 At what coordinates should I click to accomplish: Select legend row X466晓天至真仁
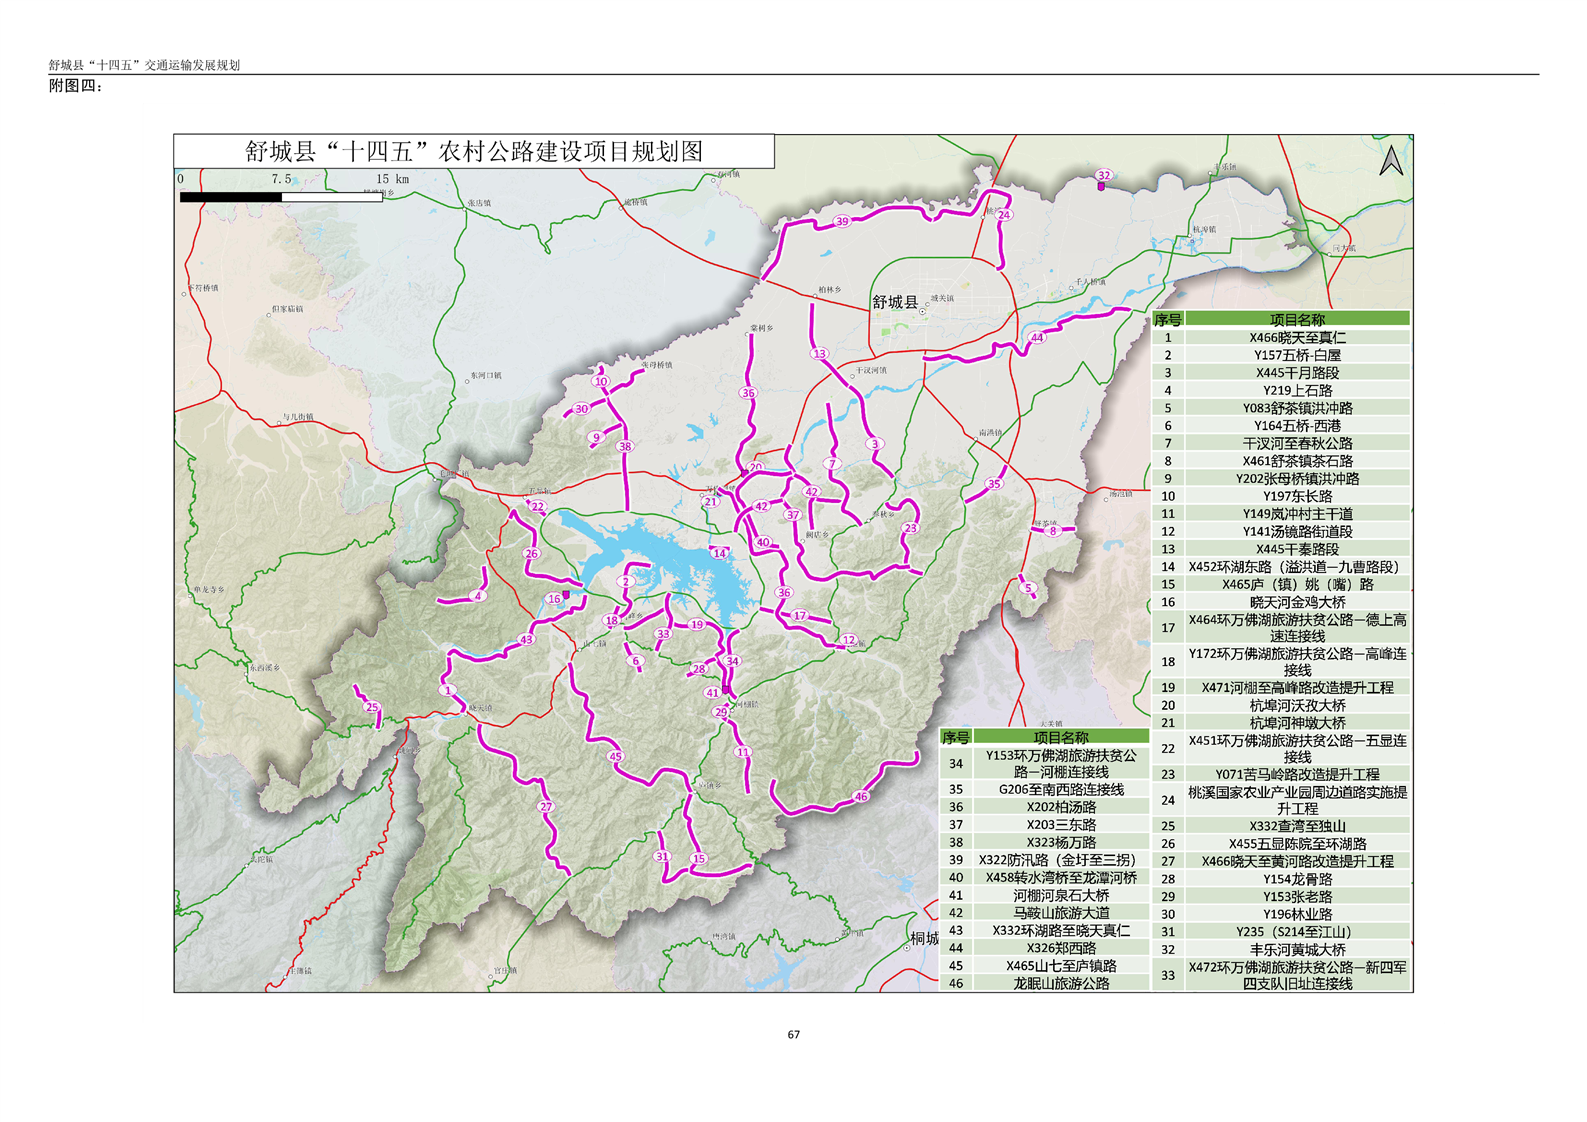[x=1281, y=337]
